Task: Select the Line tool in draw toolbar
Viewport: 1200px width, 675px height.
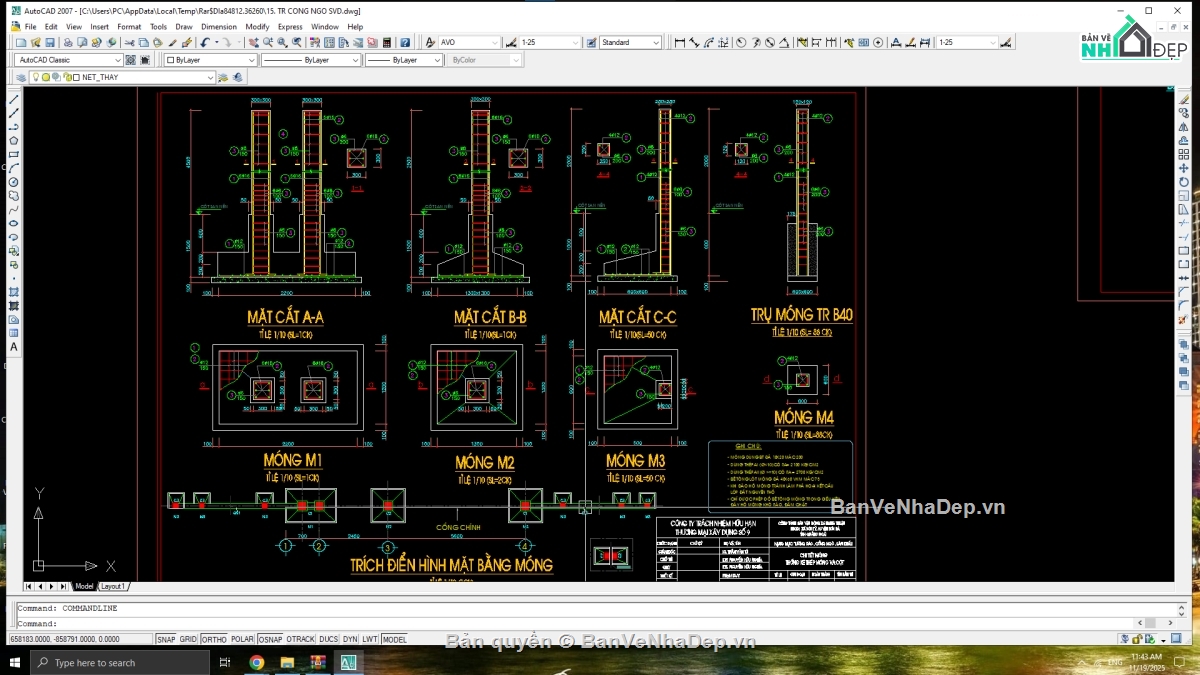Action: (x=14, y=100)
